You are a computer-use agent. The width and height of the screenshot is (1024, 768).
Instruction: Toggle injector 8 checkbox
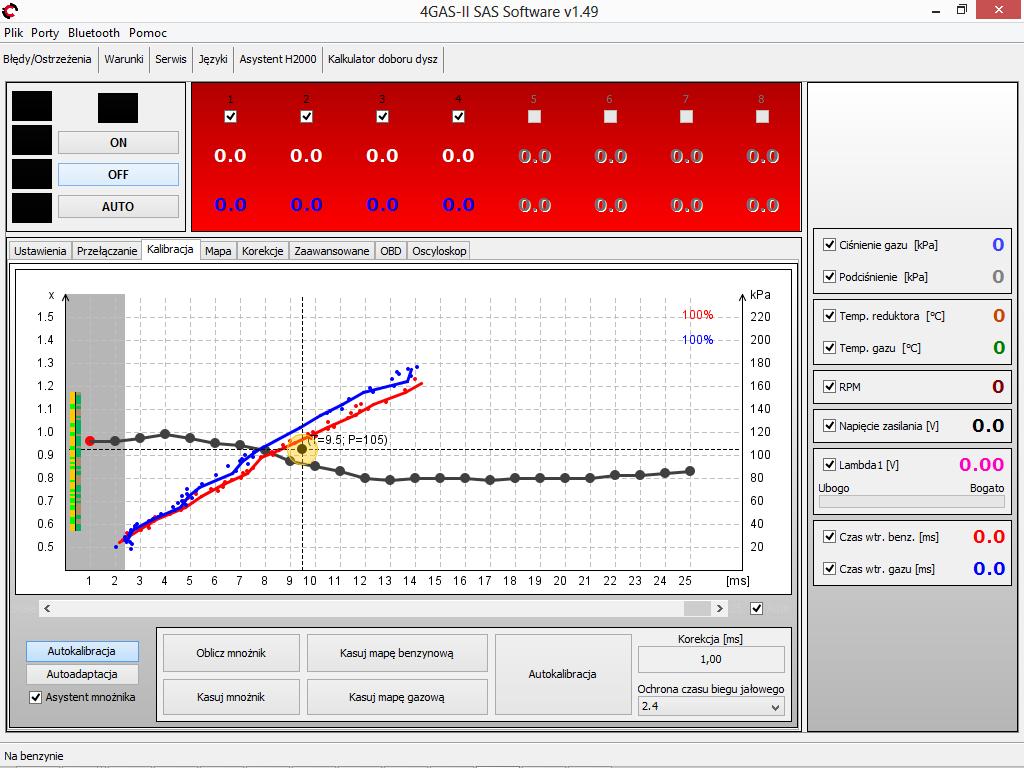tap(762, 116)
